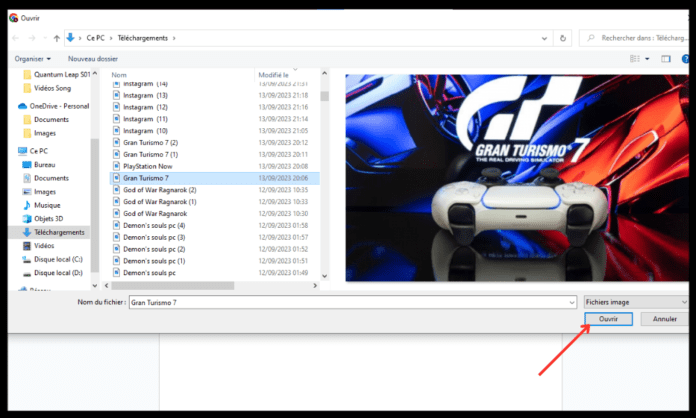The image size is (696, 418).
Task: Click horizontal scrollbar left arrow
Action: click(106, 286)
